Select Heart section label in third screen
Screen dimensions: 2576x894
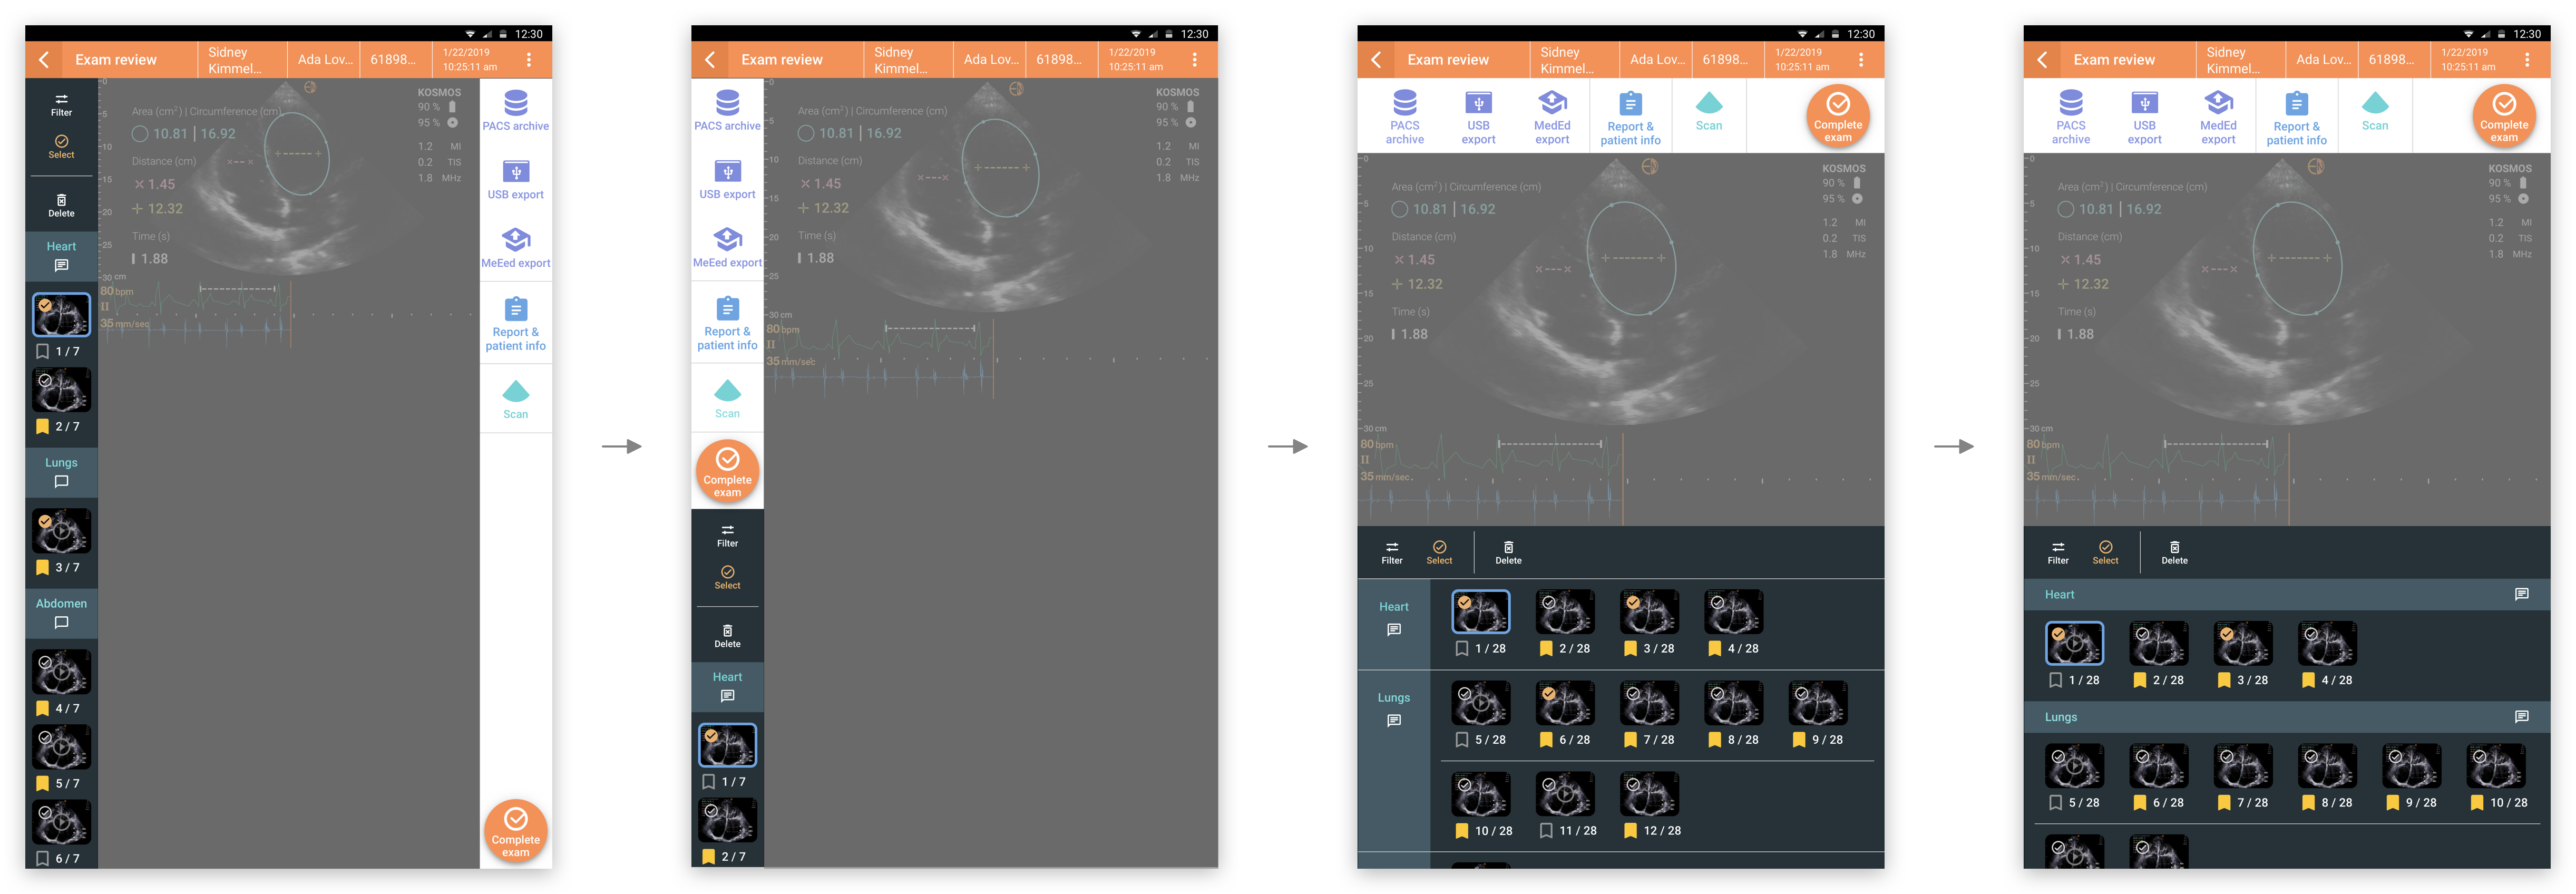coord(1393,607)
